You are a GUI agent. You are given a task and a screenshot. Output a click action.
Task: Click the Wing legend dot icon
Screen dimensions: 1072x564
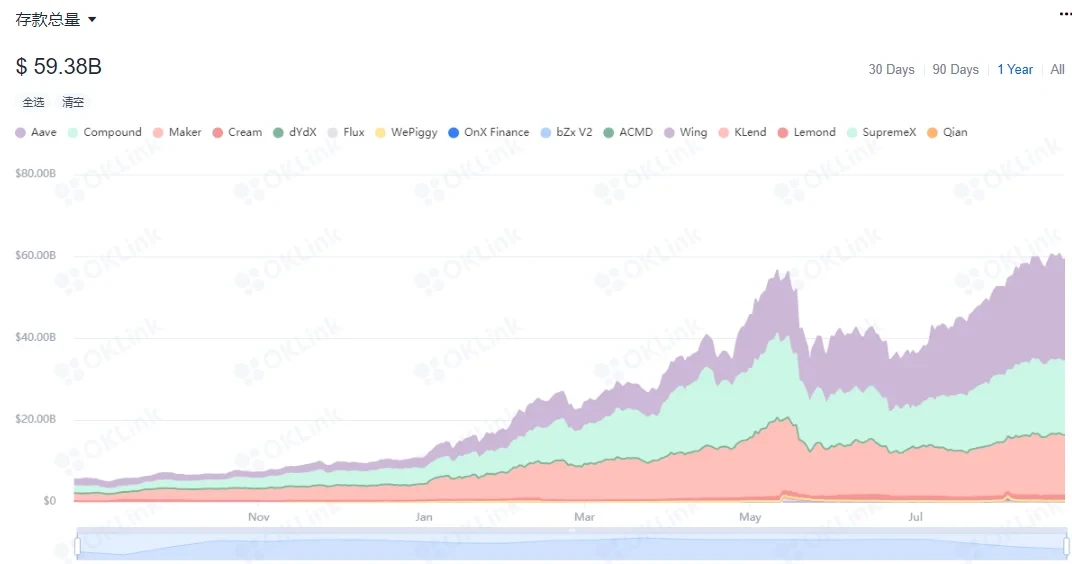[669, 132]
